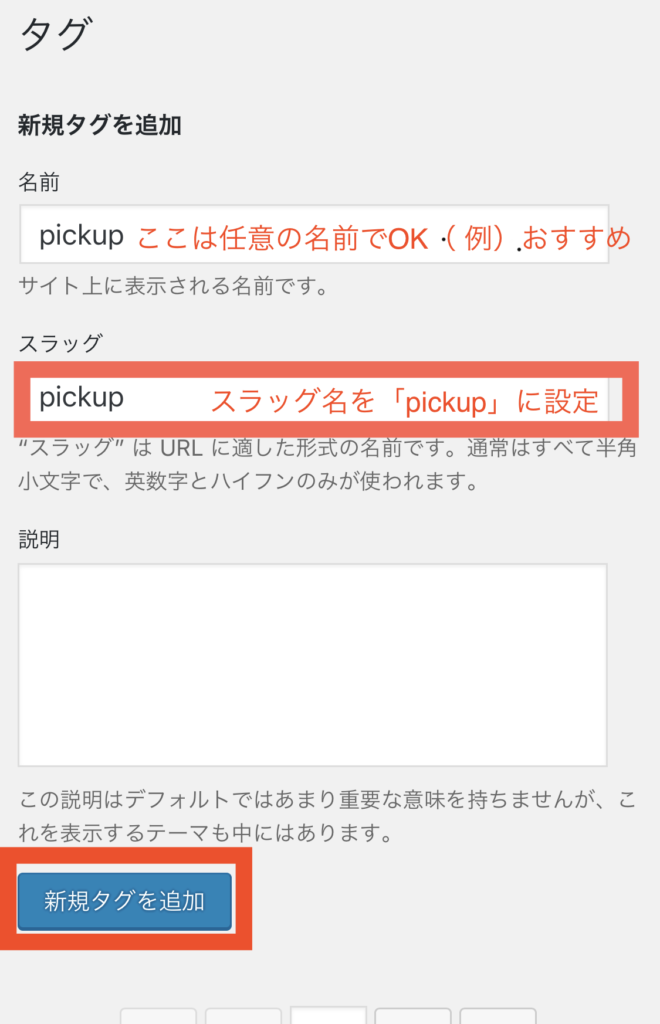Click the slug explanation text mentioning URL

(x=327, y=465)
